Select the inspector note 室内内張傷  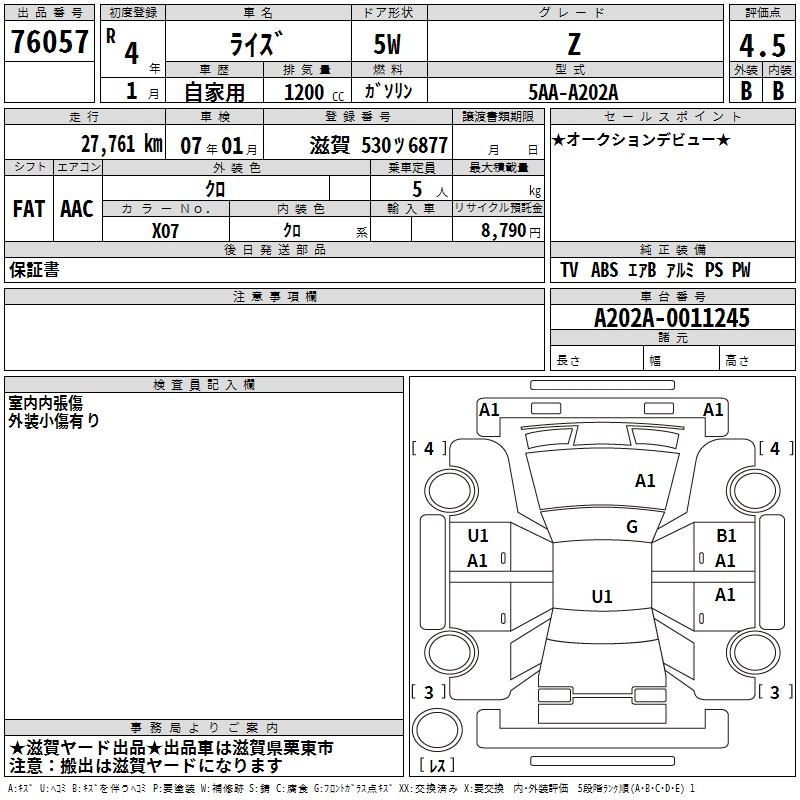45,403
